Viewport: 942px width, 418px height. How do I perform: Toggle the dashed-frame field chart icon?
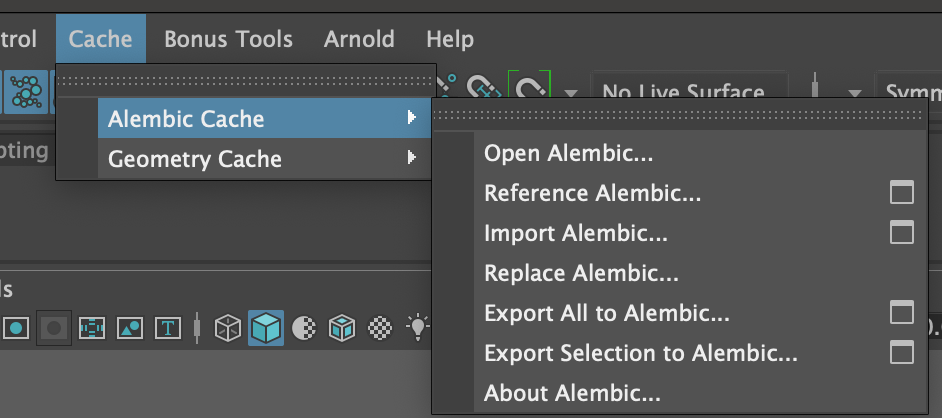coord(92,329)
